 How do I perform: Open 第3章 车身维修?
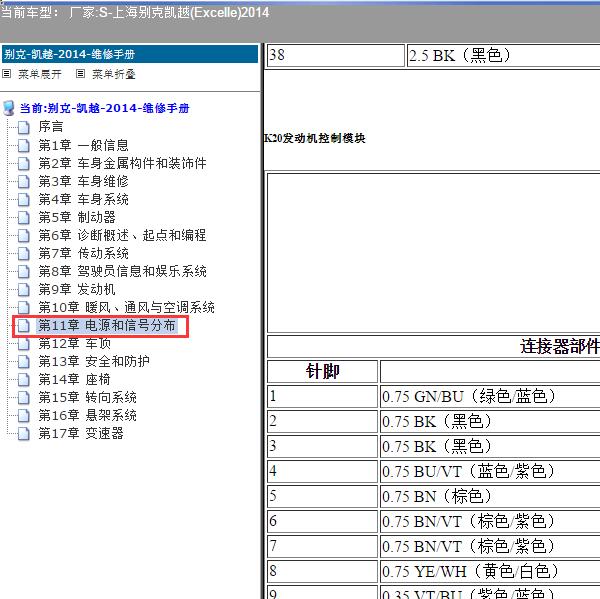tap(83, 181)
